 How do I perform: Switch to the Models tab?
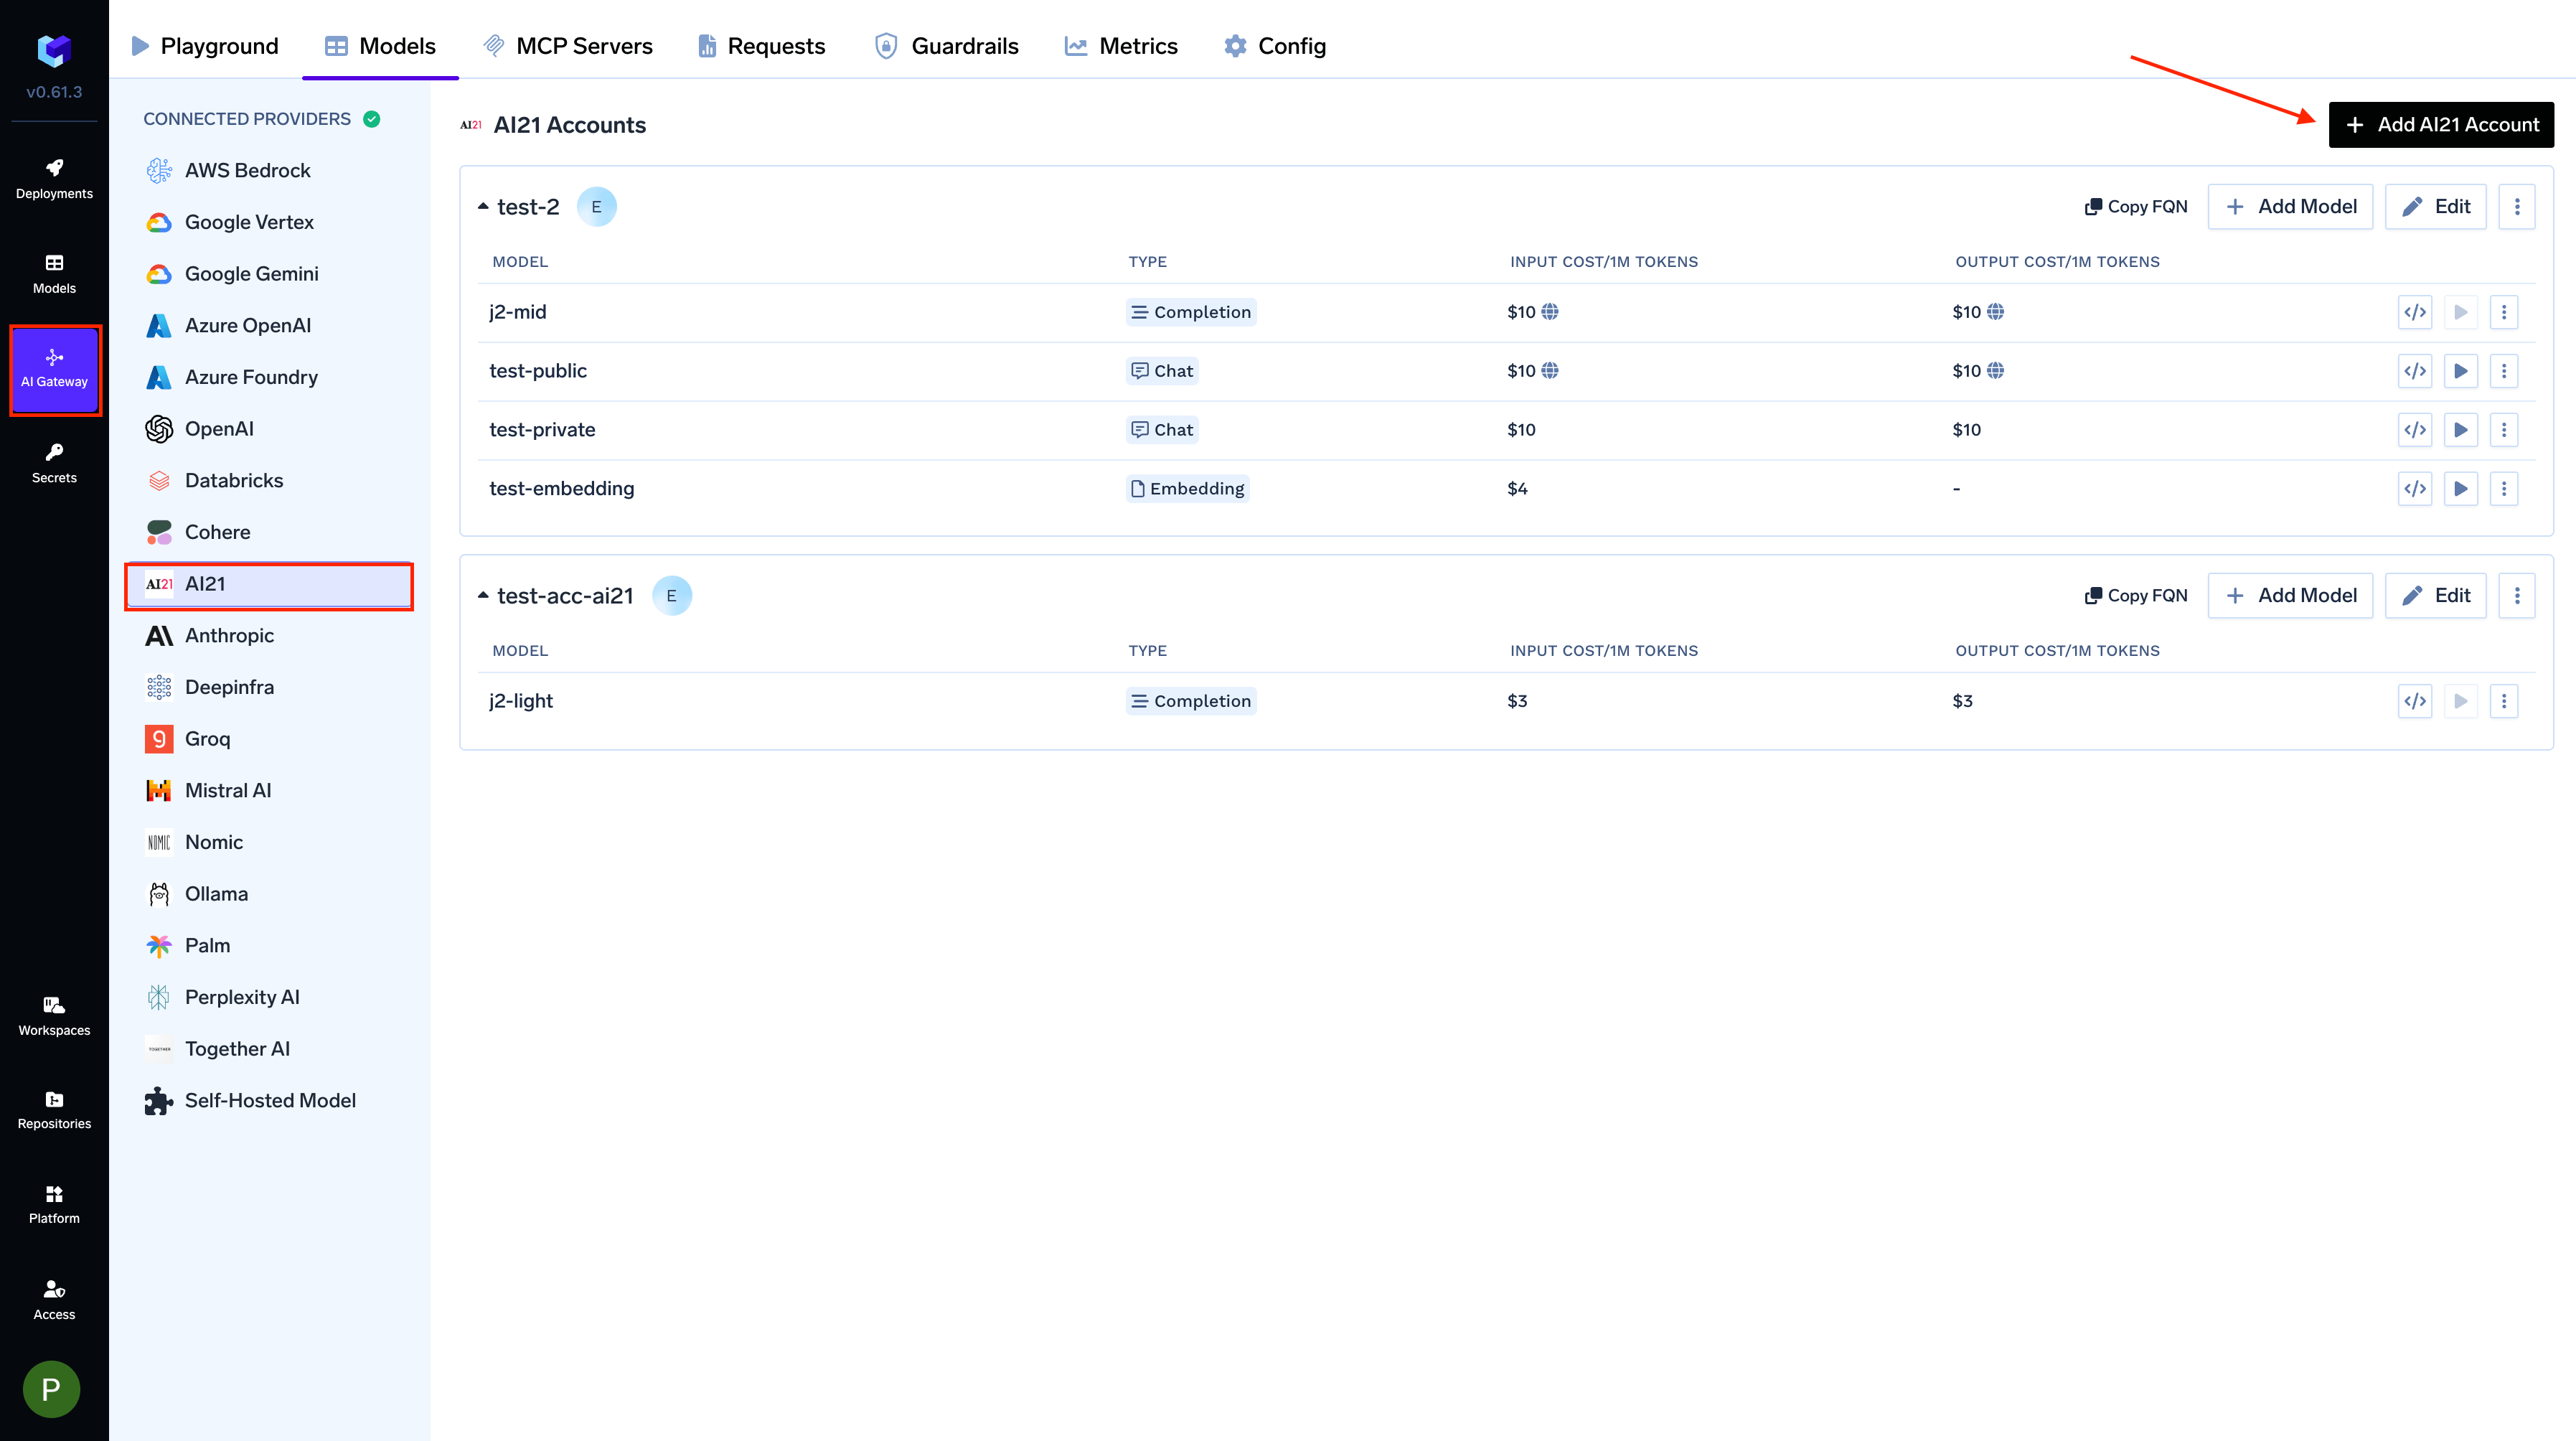[x=381, y=46]
